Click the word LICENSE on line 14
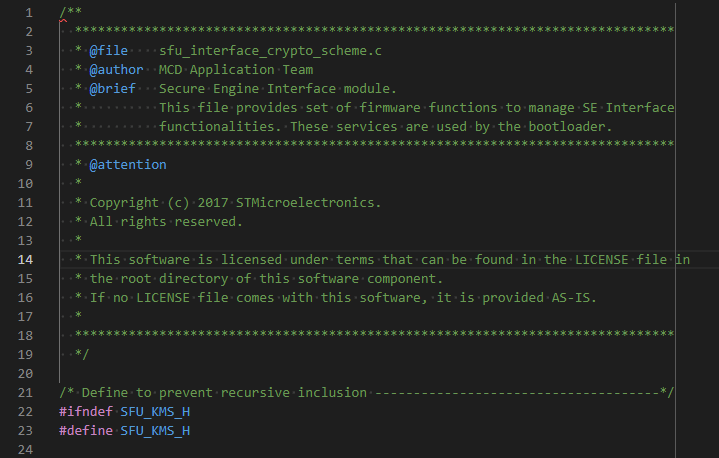This screenshot has height=458, width=719. pos(599,259)
